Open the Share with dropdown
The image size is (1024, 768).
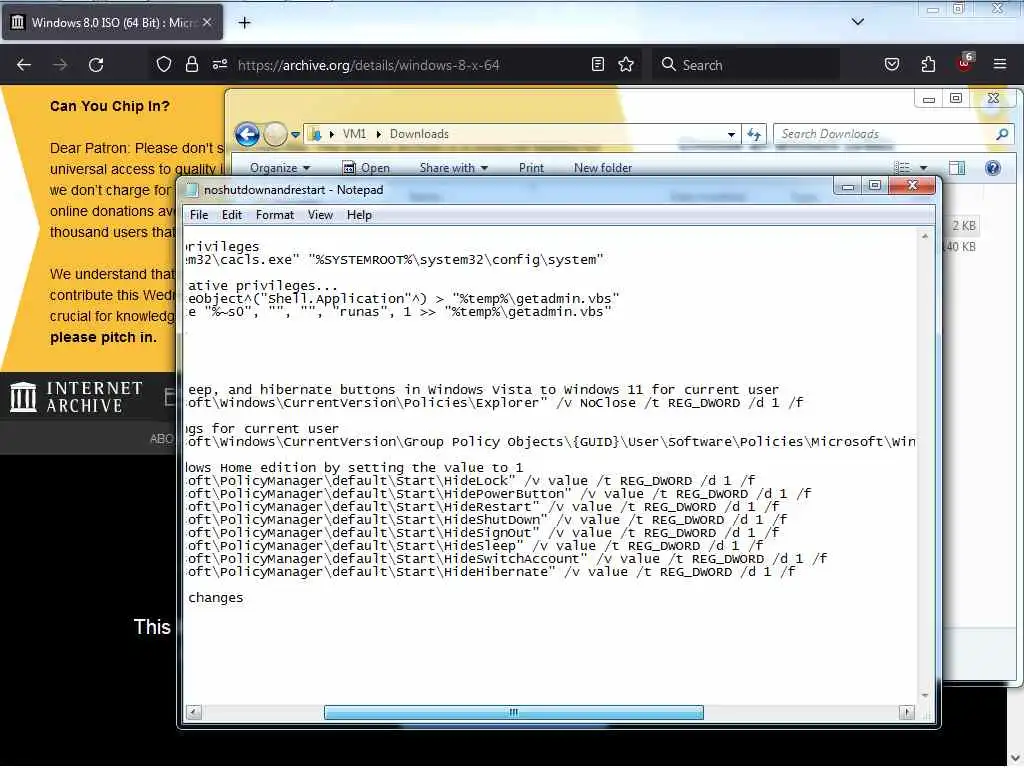pyautogui.click(x=454, y=168)
